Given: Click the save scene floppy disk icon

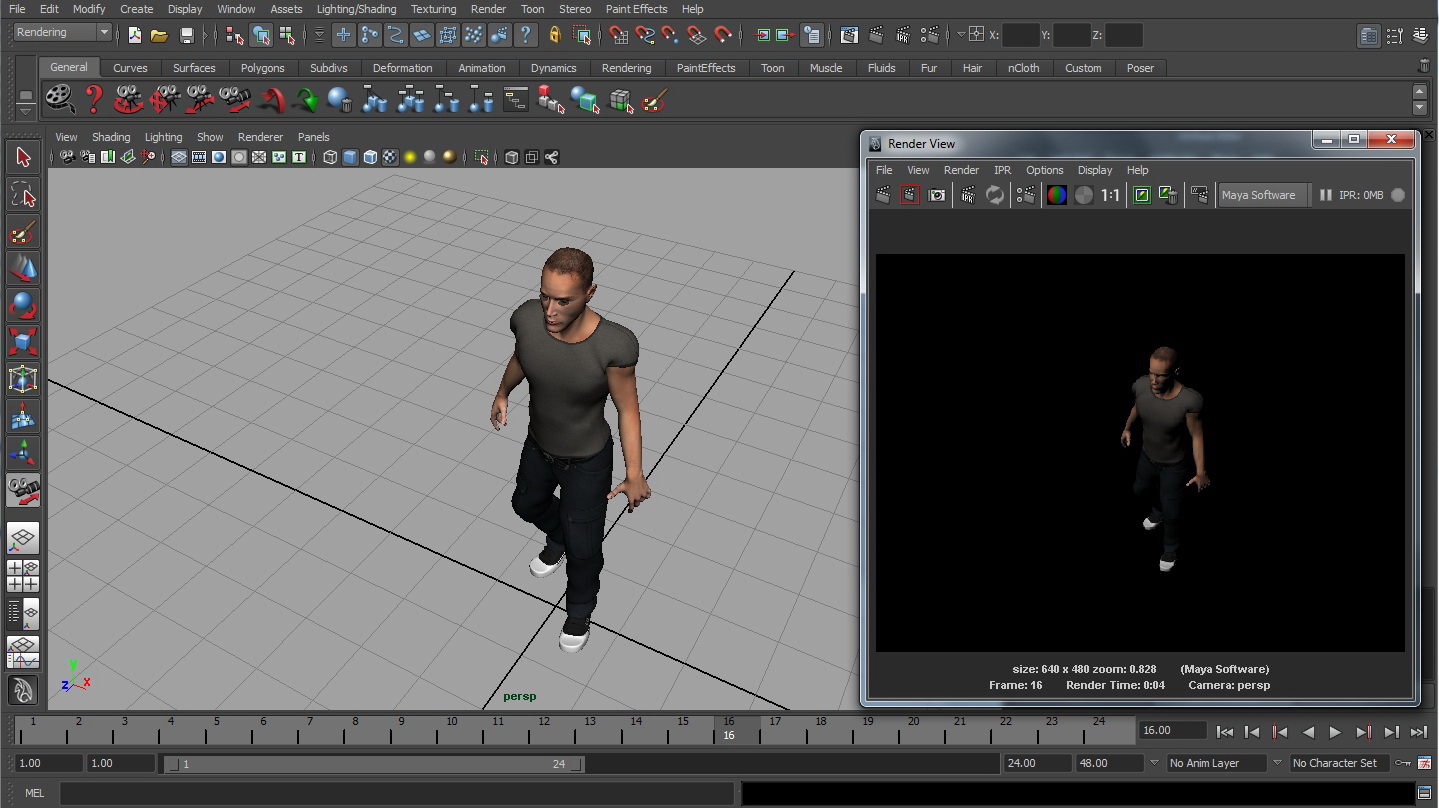Looking at the screenshot, I should click(186, 35).
